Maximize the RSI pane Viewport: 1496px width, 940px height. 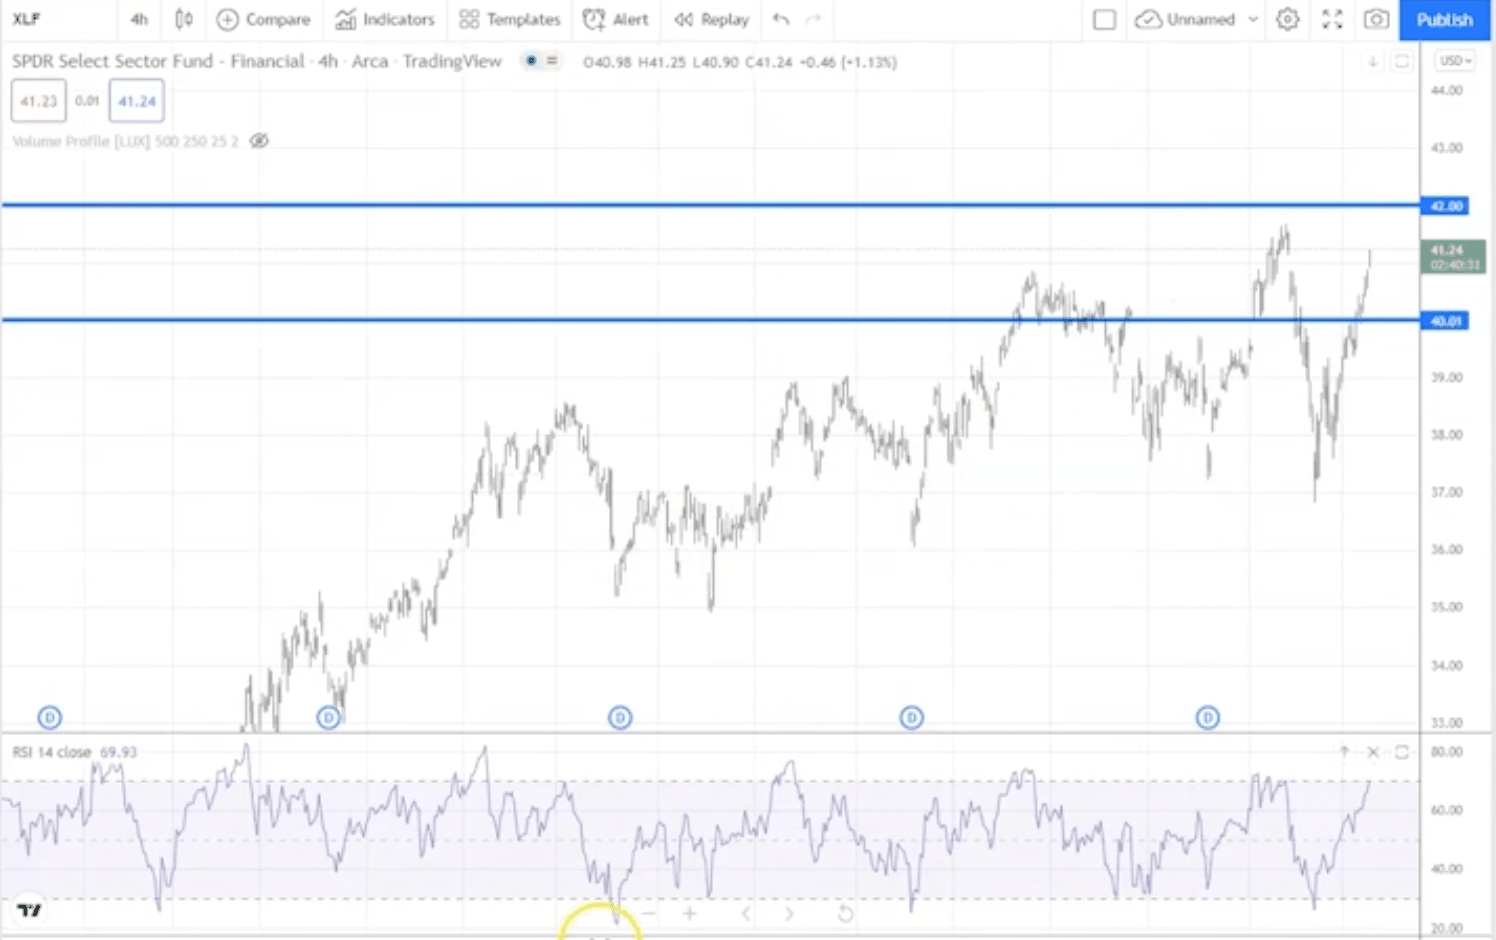point(1402,752)
